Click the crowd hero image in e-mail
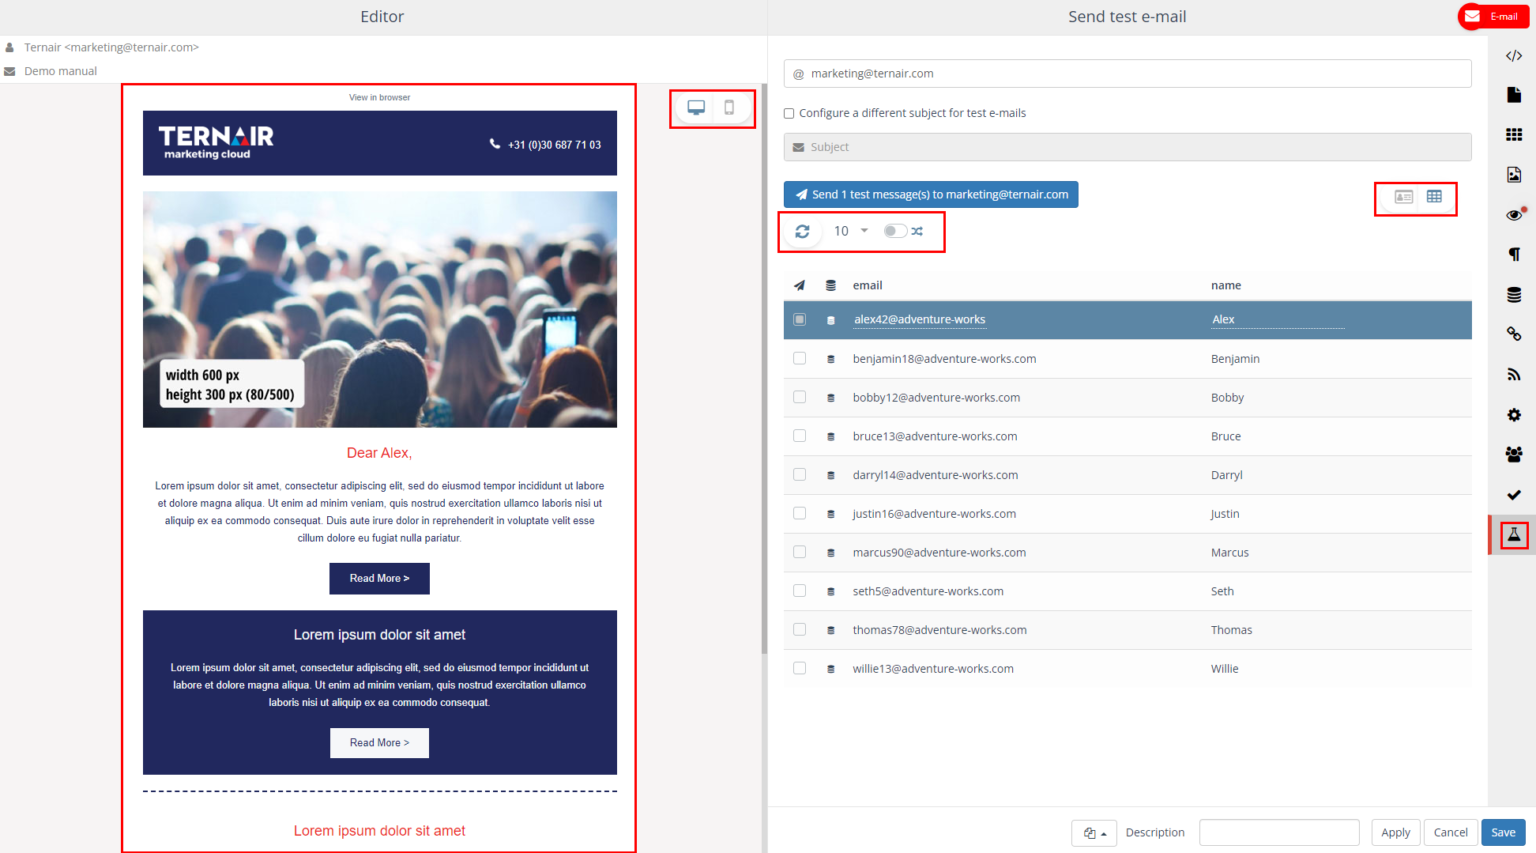 pyautogui.click(x=380, y=310)
